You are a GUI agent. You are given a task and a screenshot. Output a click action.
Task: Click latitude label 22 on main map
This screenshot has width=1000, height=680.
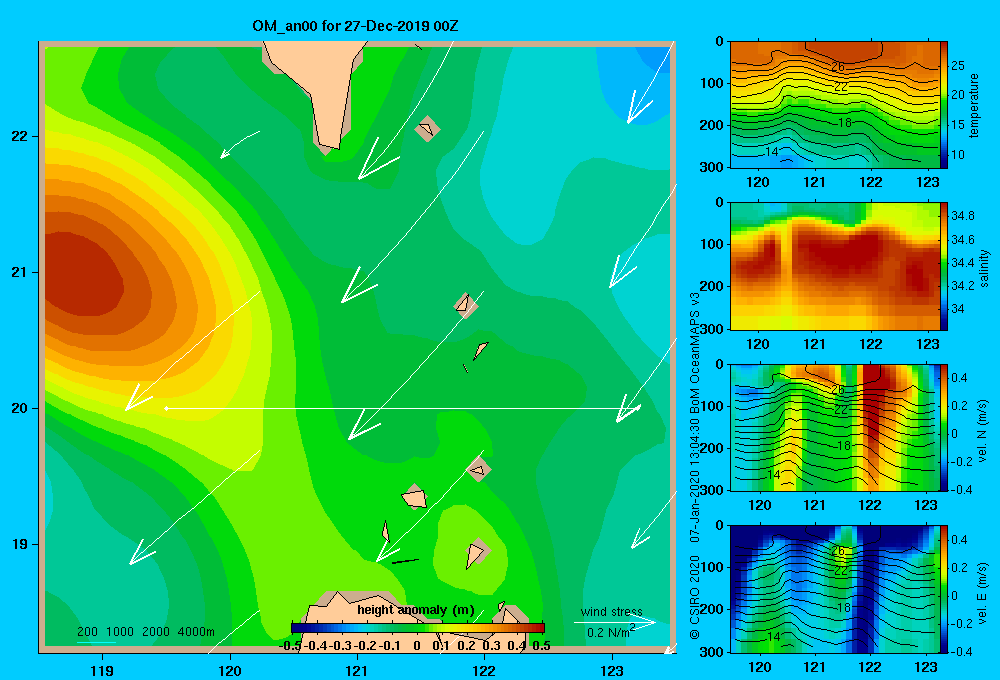(20, 137)
